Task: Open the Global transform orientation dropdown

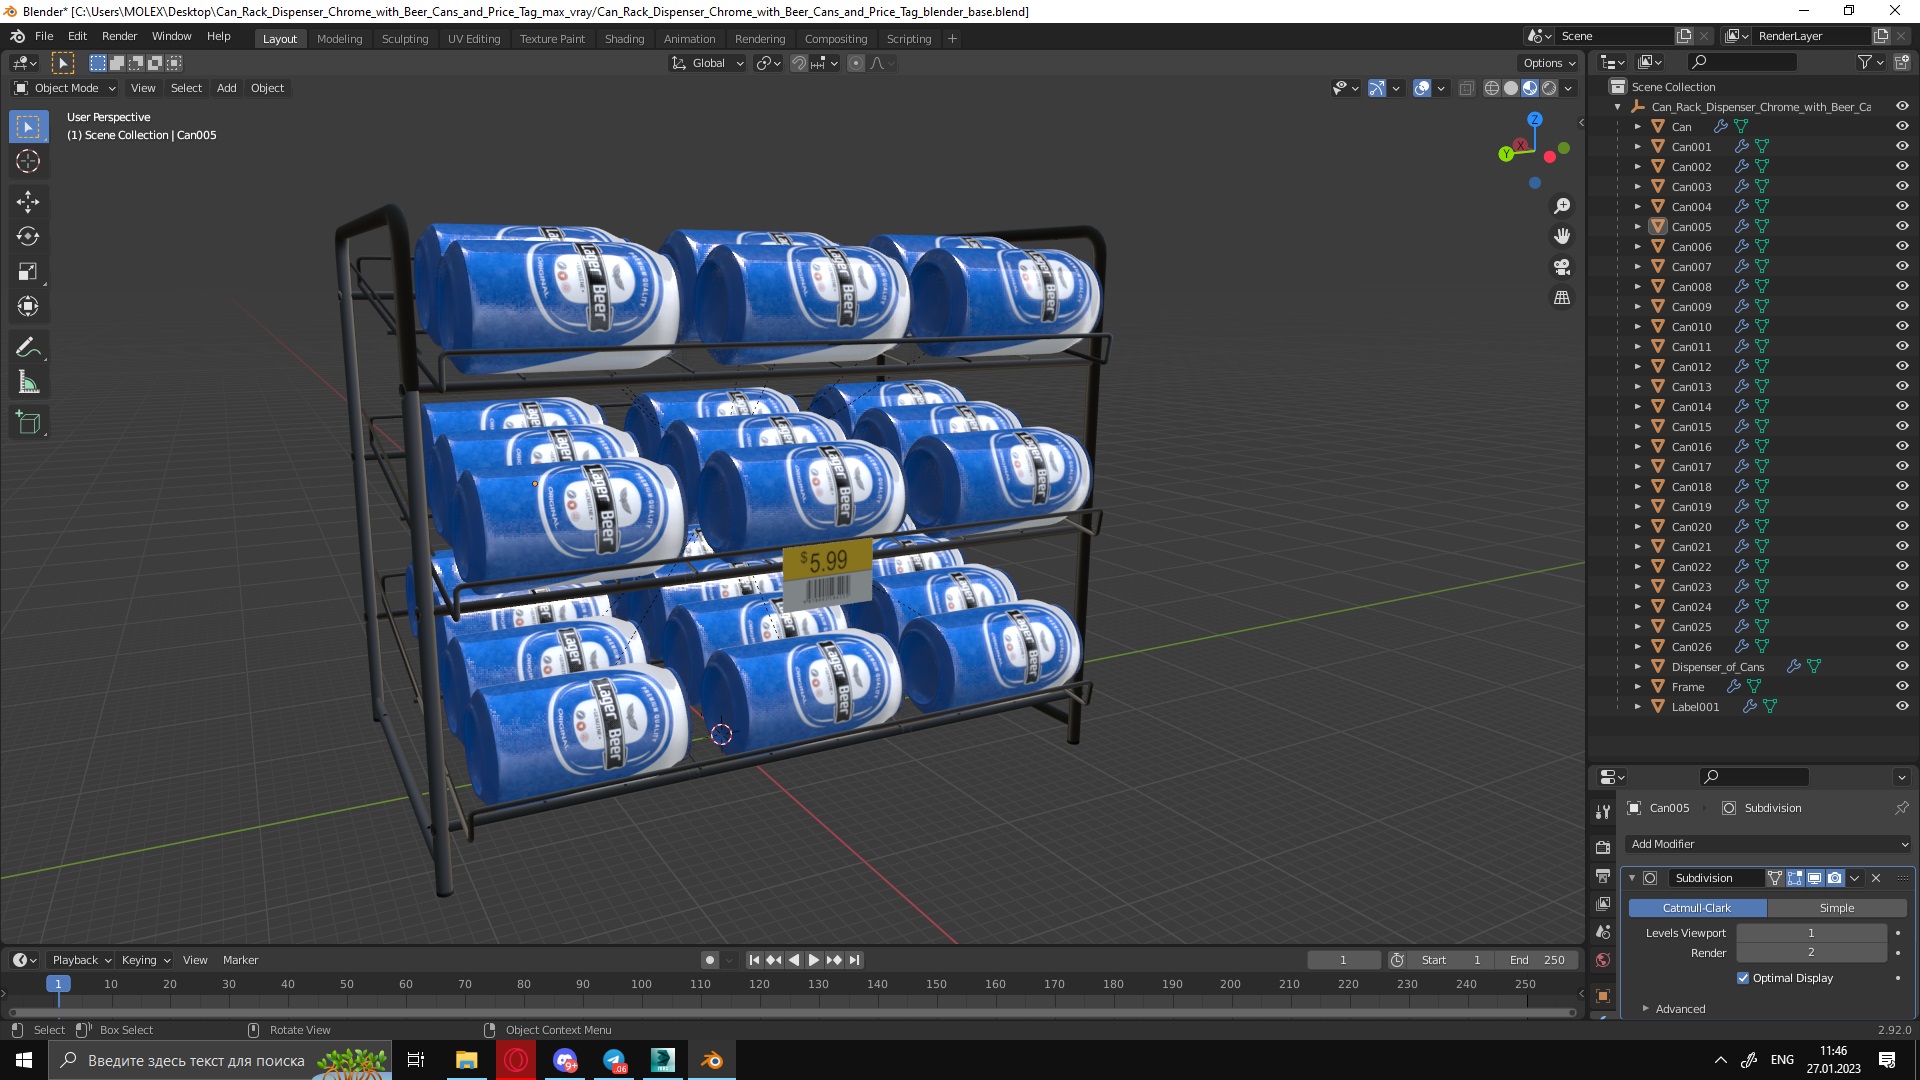Action: coord(708,63)
